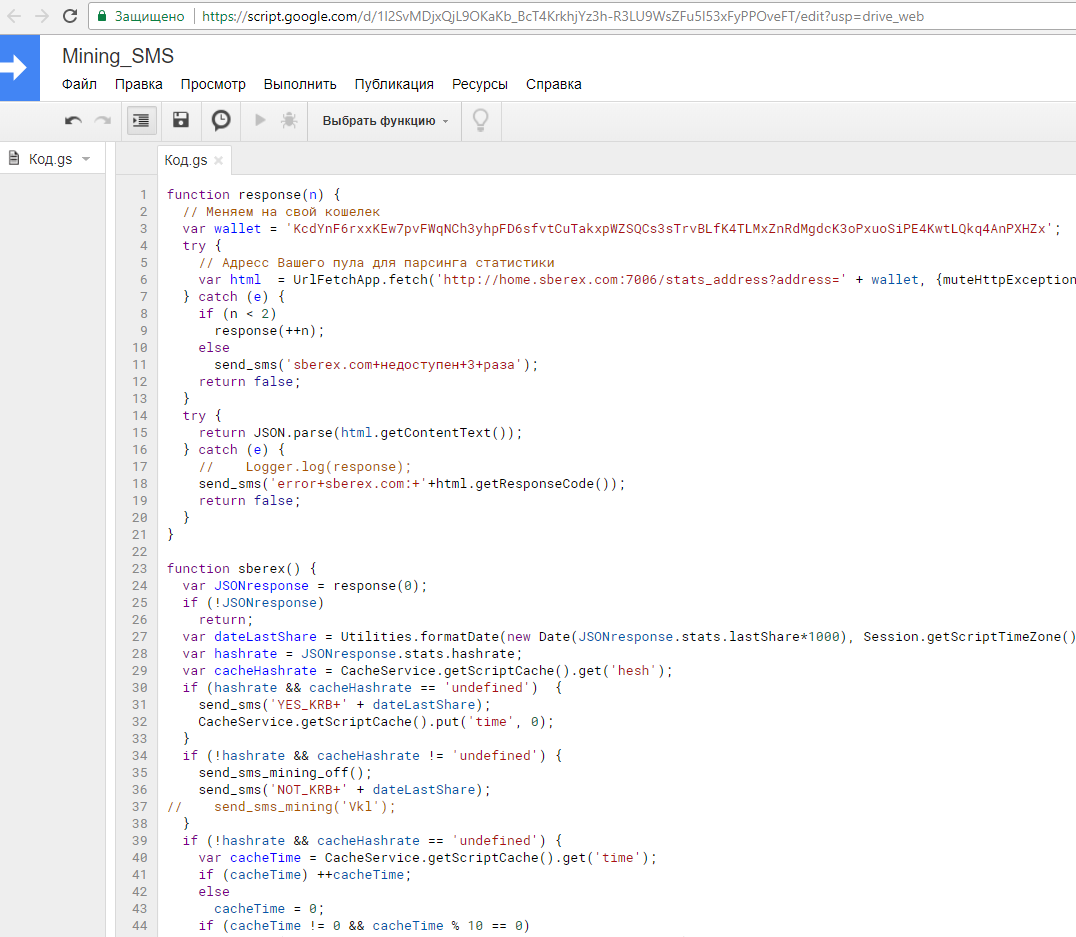Click the 'error+sberex.com:+' string on line 18

pos(349,484)
